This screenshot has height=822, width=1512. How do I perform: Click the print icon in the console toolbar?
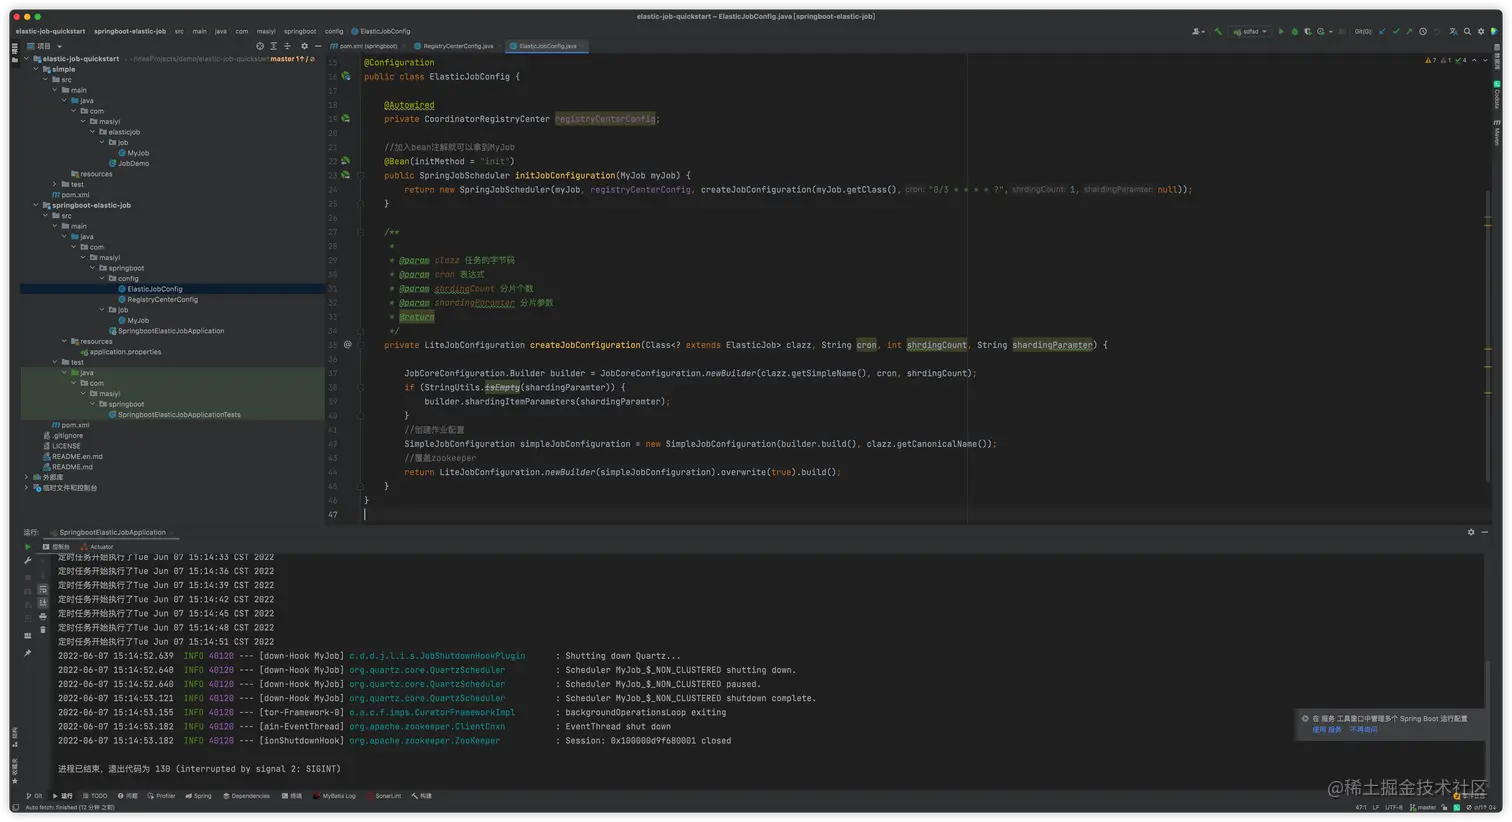click(x=43, y=616)
